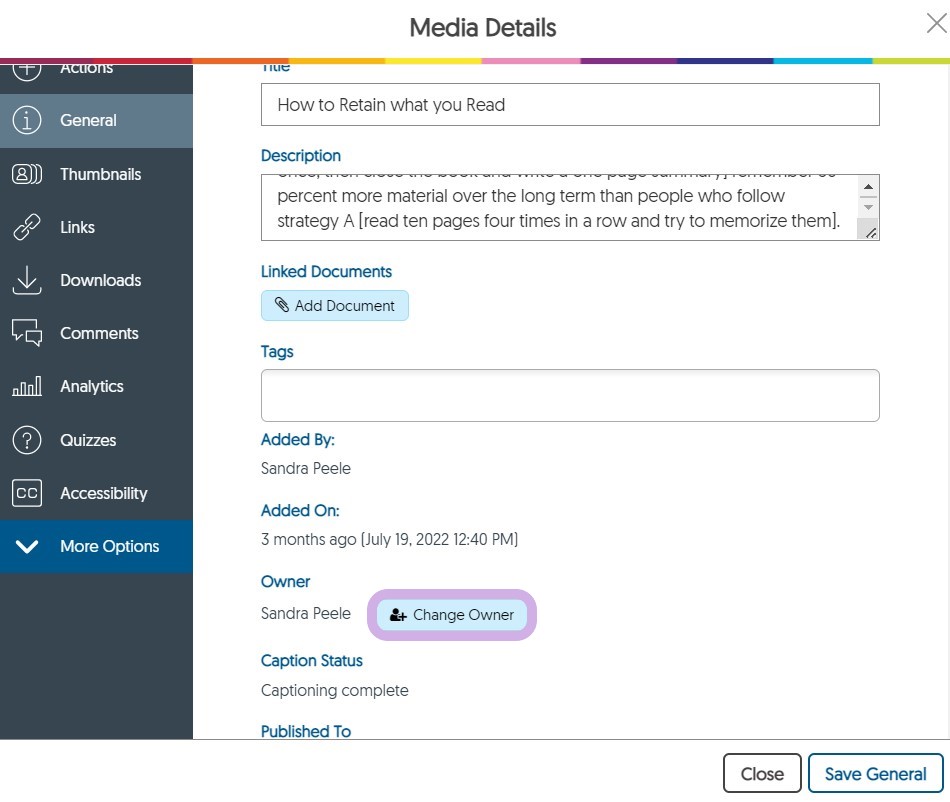Open Thumbnails via its sidebar icon
950x802 pixels.
pos(27,174)
